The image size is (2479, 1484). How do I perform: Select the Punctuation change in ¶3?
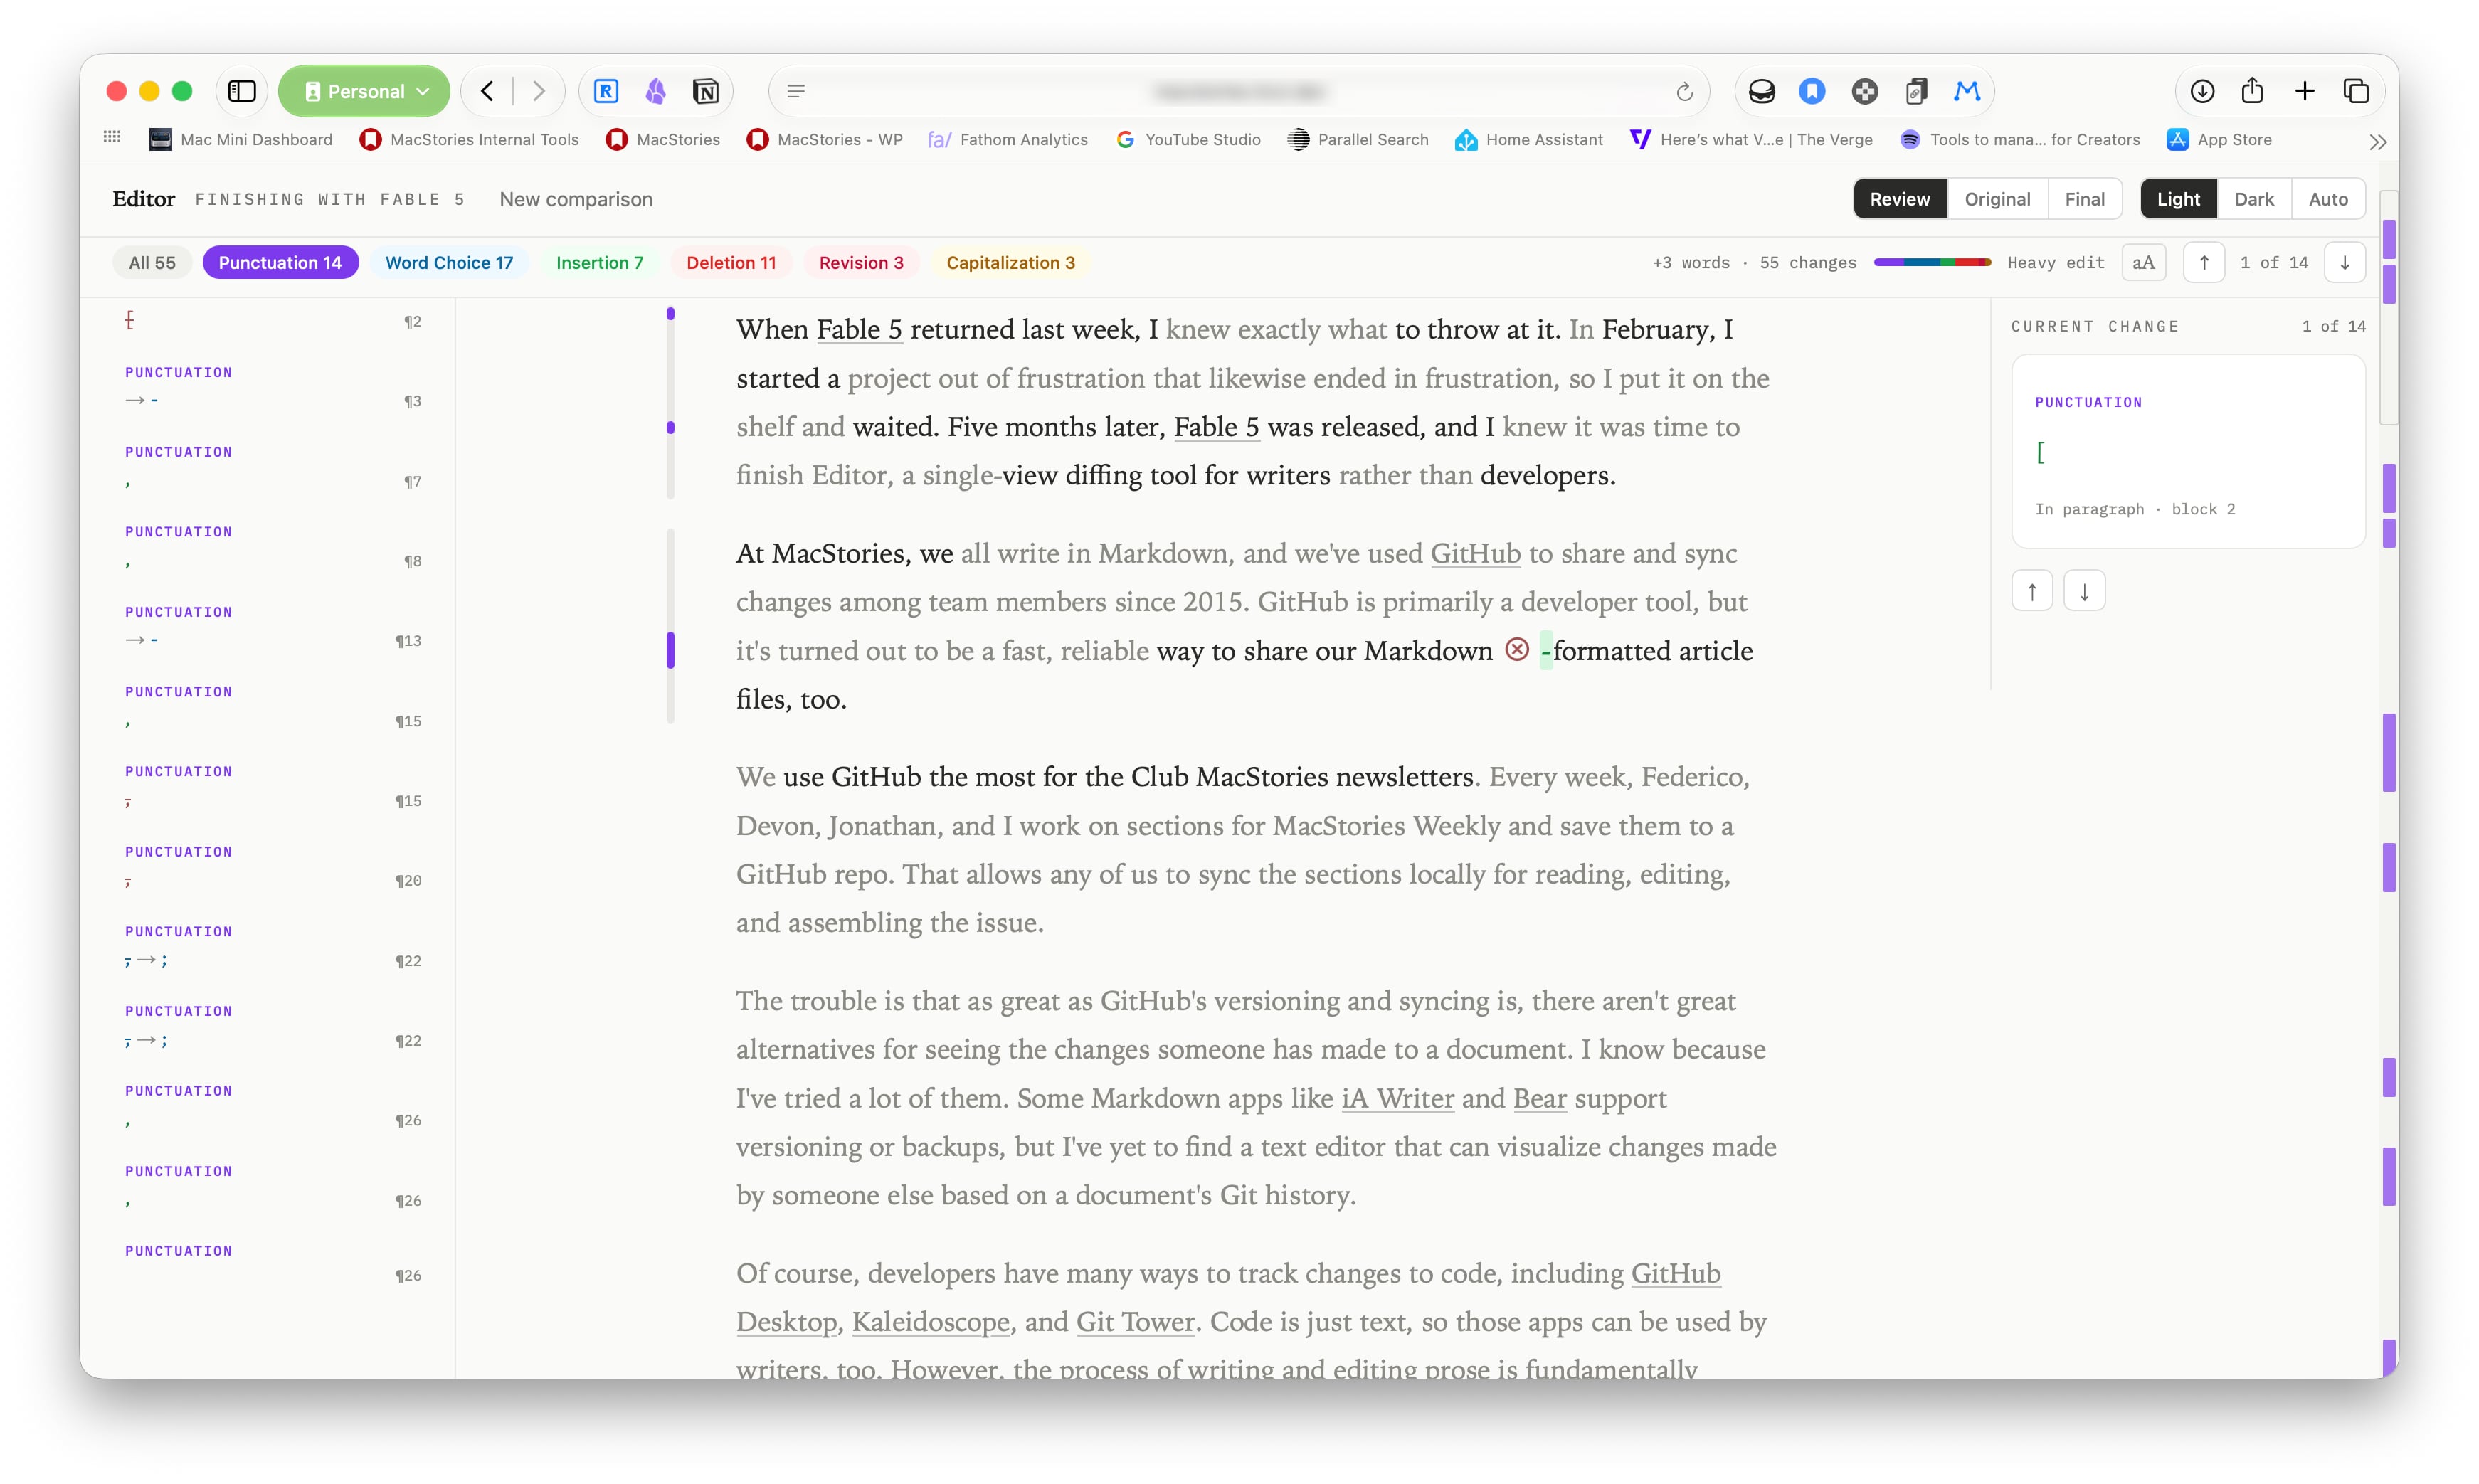[x=273, y=386]
